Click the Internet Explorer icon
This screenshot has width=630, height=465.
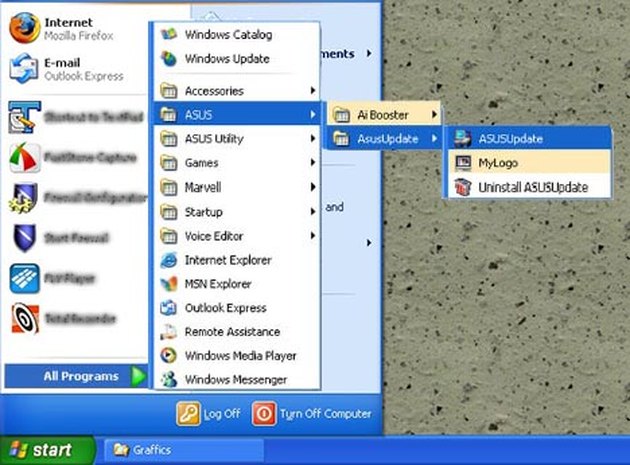[x=169, y=260]
